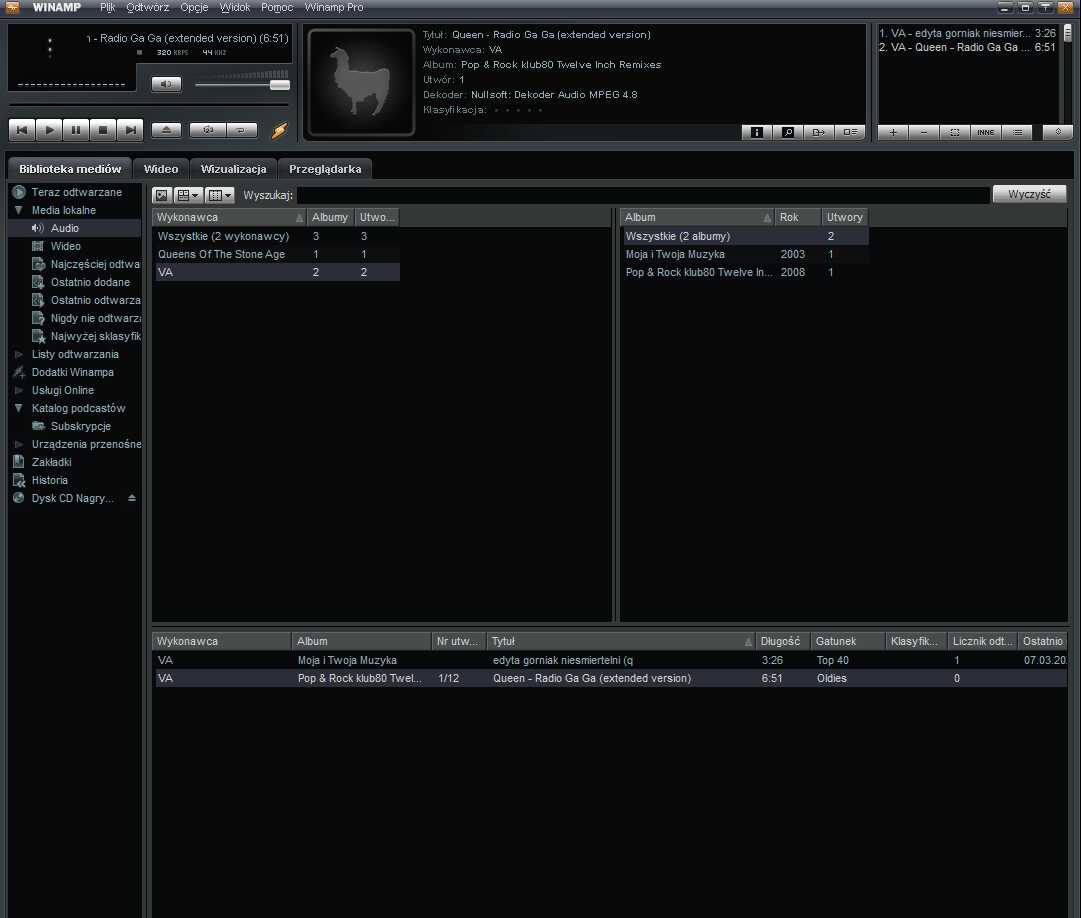Click the Ostatnio dodane icon

pos(39,282)
